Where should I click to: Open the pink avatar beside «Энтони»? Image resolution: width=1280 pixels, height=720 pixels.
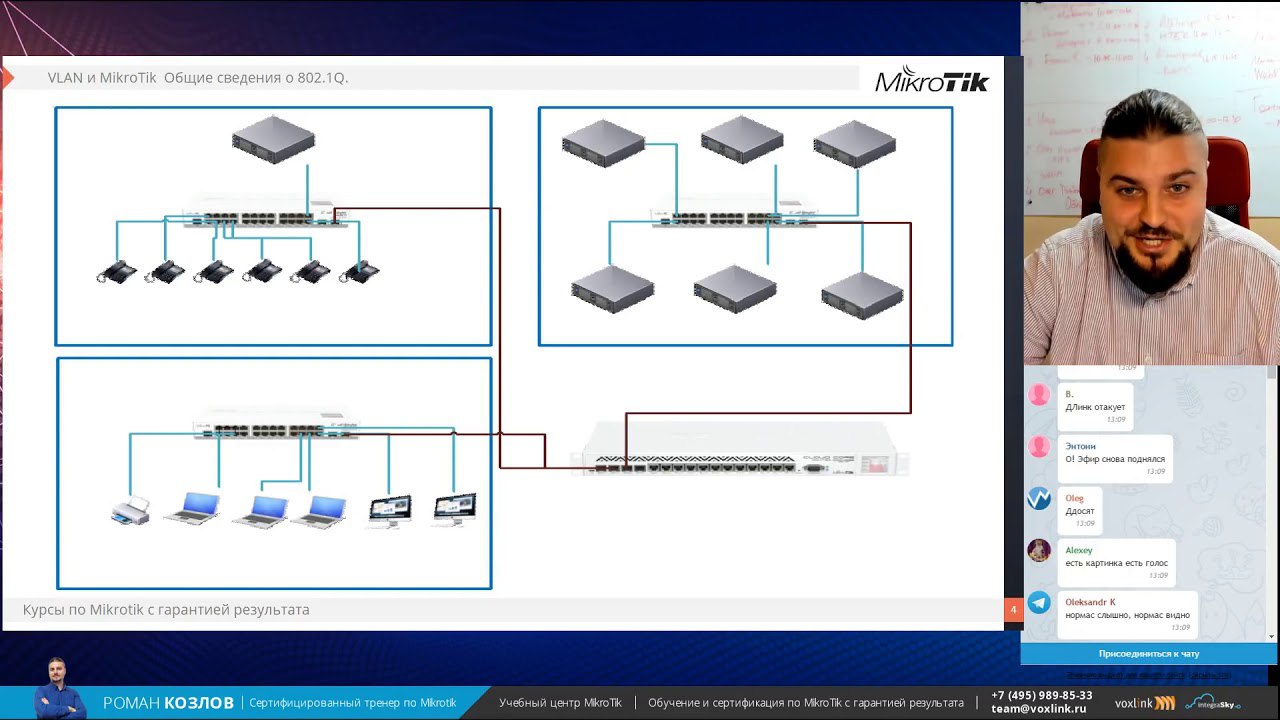[x=1039, y=446]
